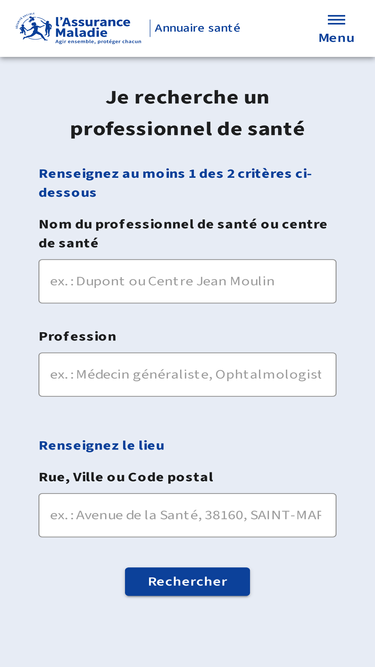
Task: Click the Rechercher button
Action: click(188, 581)
